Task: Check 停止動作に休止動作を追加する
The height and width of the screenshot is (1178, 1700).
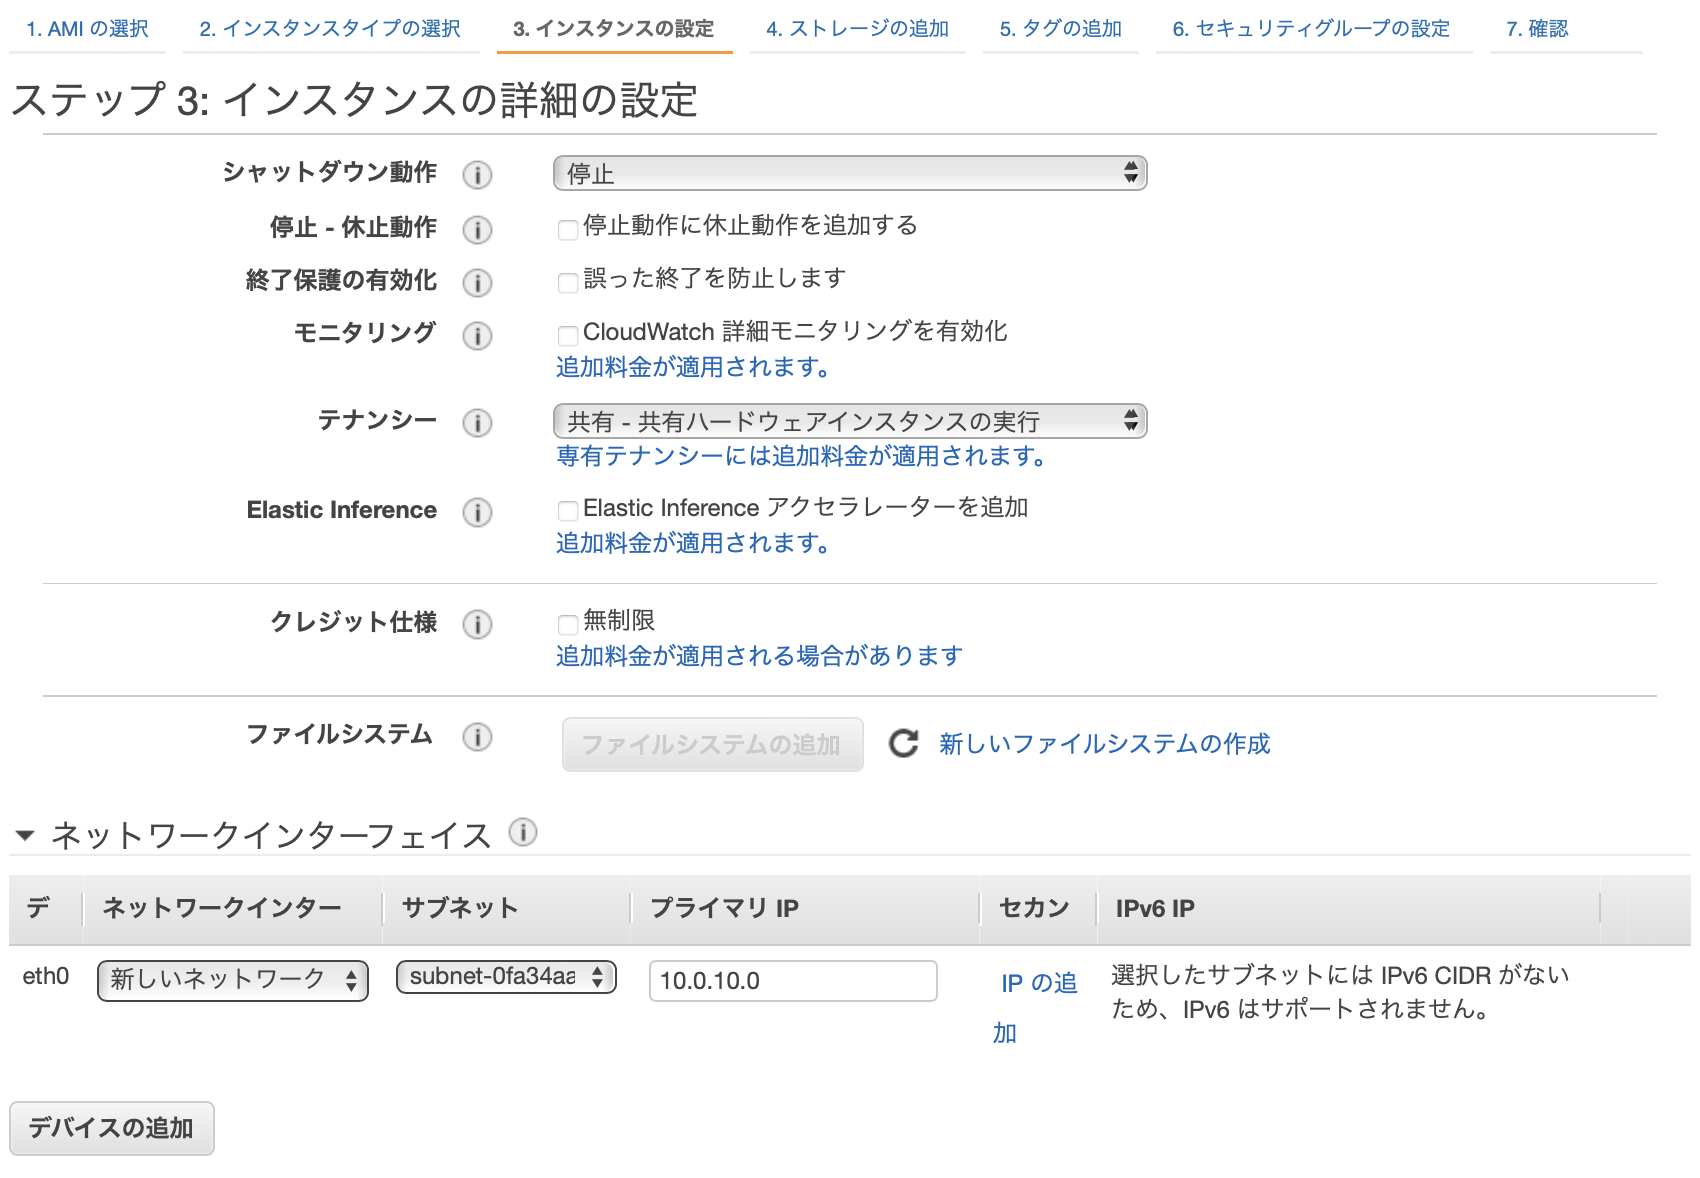Action: [x=567, y=229]
